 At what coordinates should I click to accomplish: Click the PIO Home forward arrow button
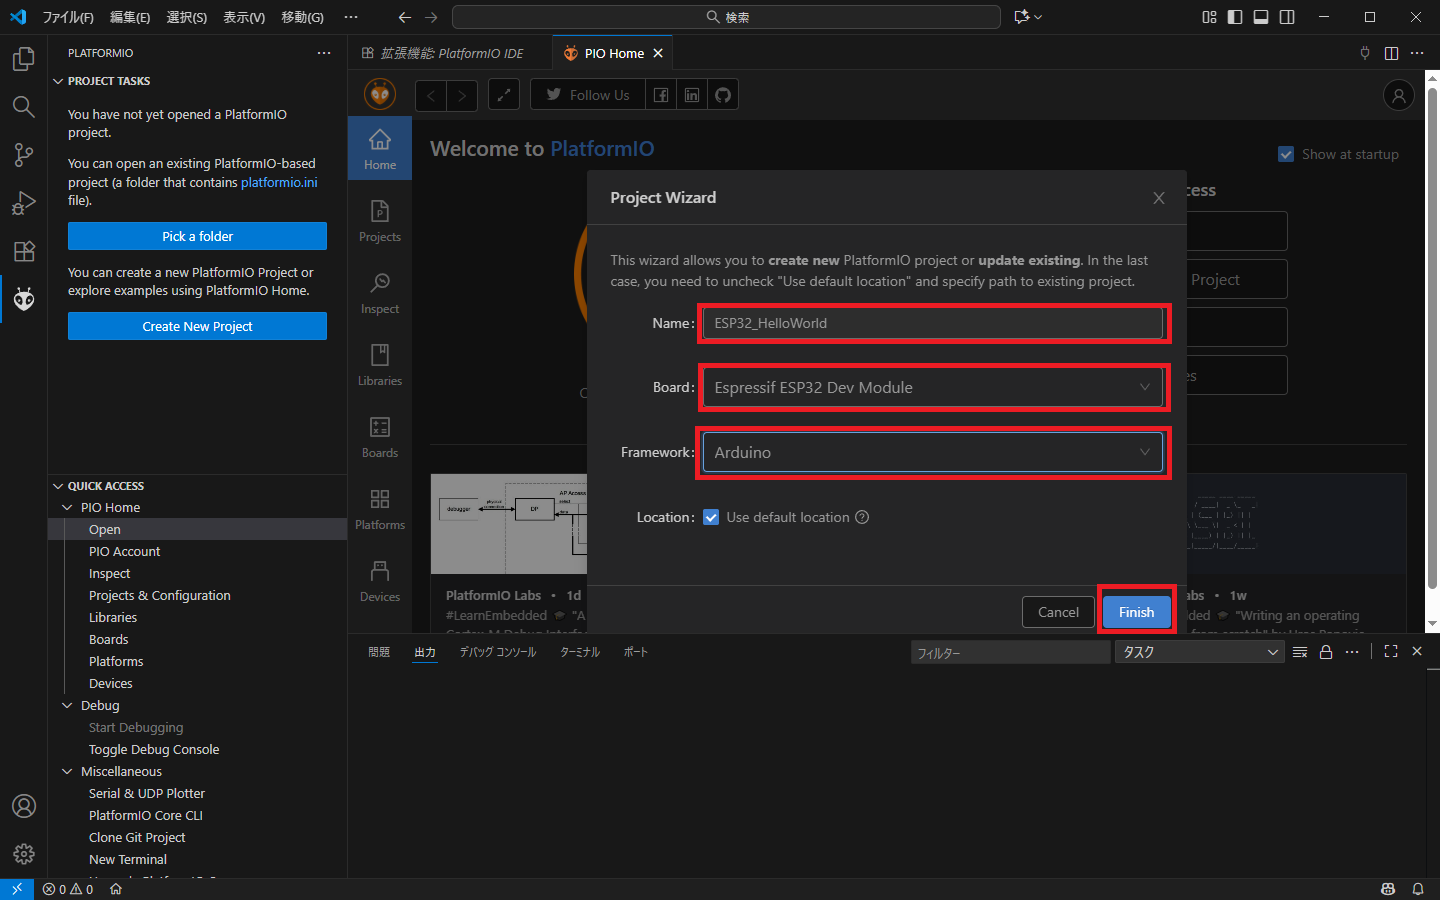pos(462,95)
